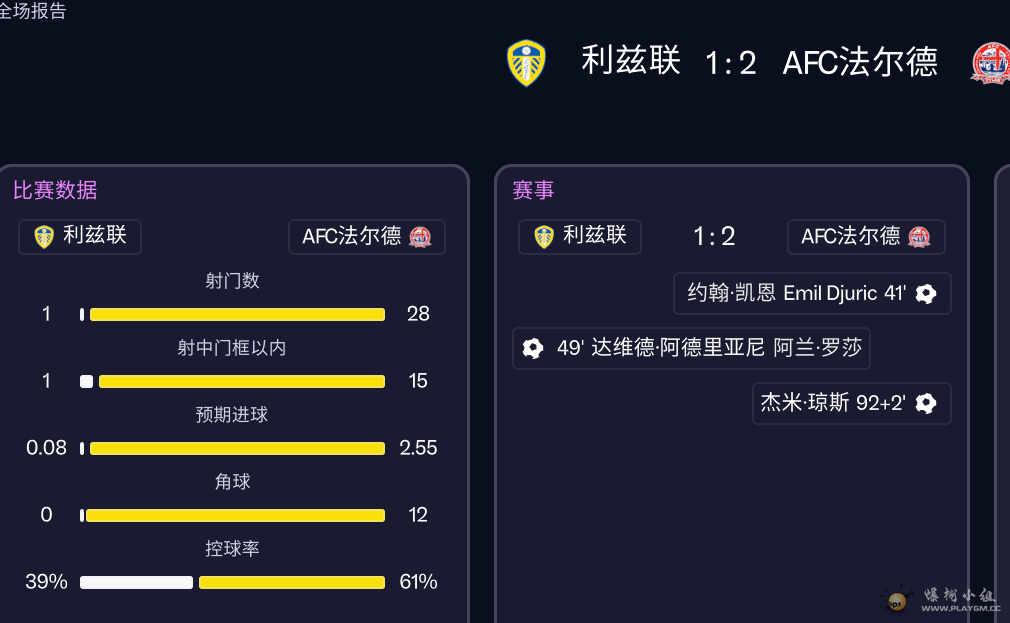
Task: Click the 控球率 possession bar
Action: click(x=232, y=582)
